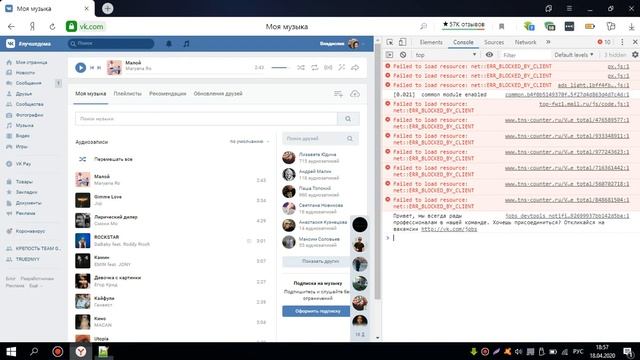The height and width of the screenshot is (360, 640).
Task: Skip to the next track in player
Action: tap(99, 68)
